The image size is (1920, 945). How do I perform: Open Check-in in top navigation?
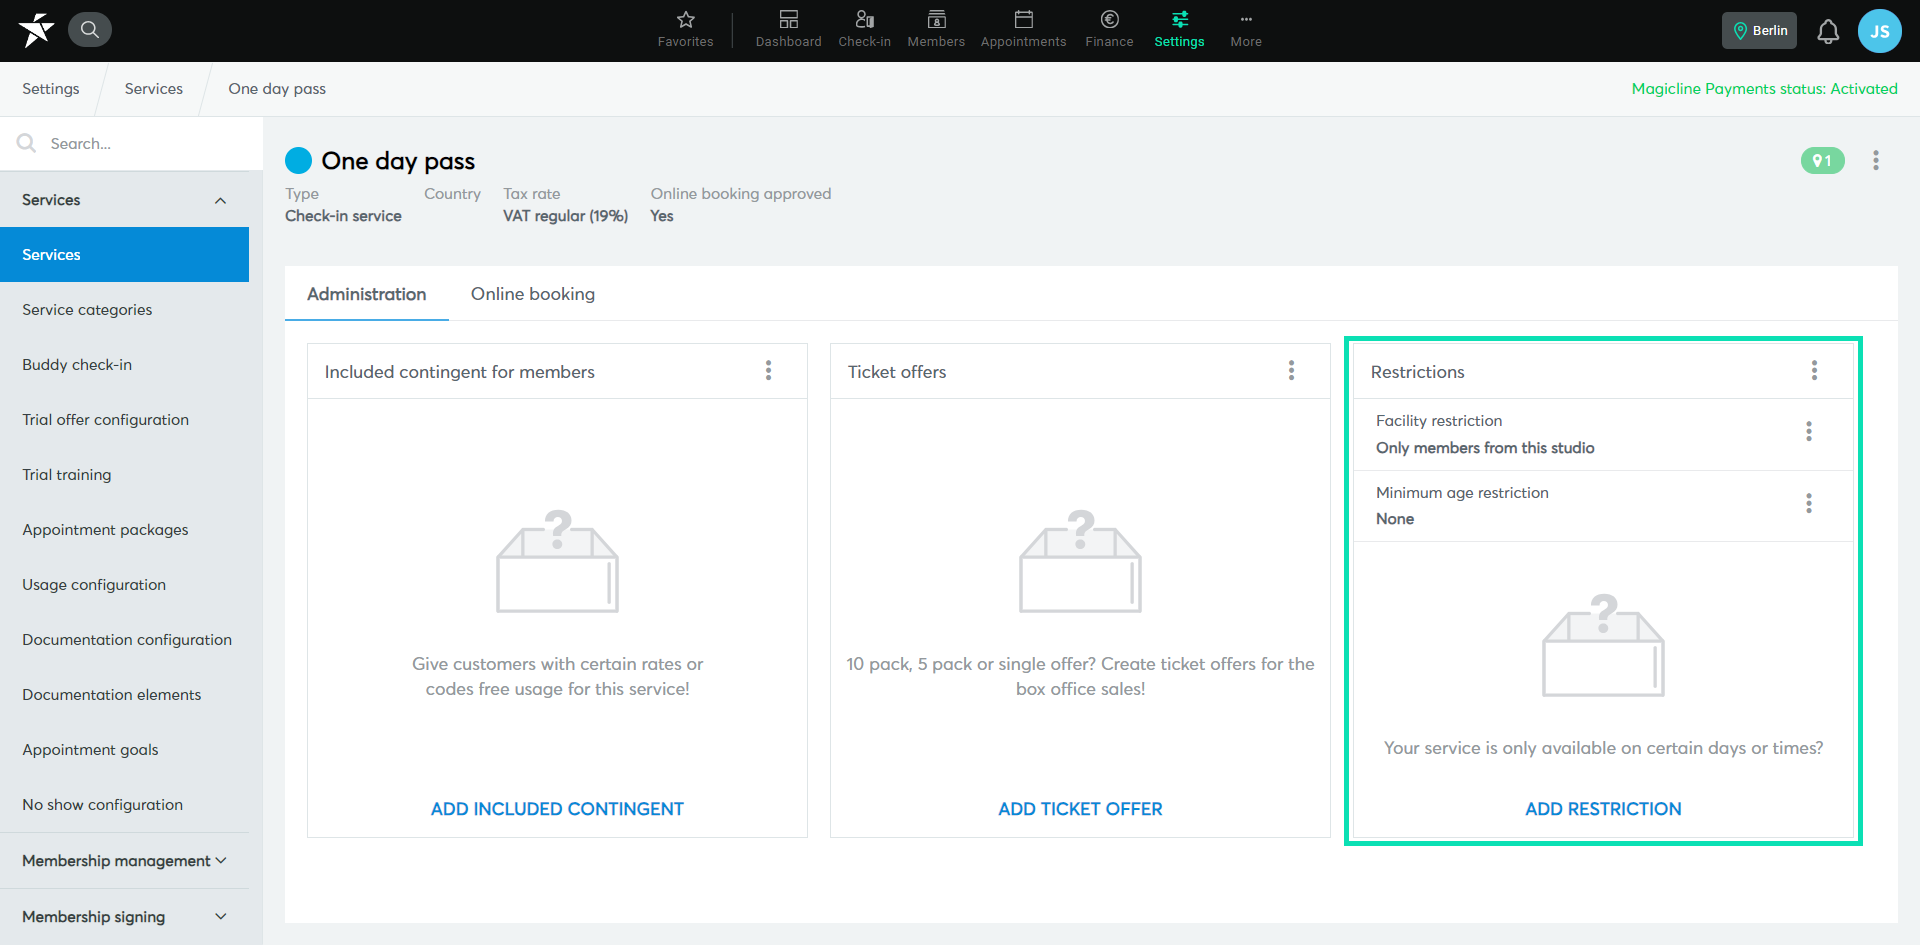click(864, 30)
